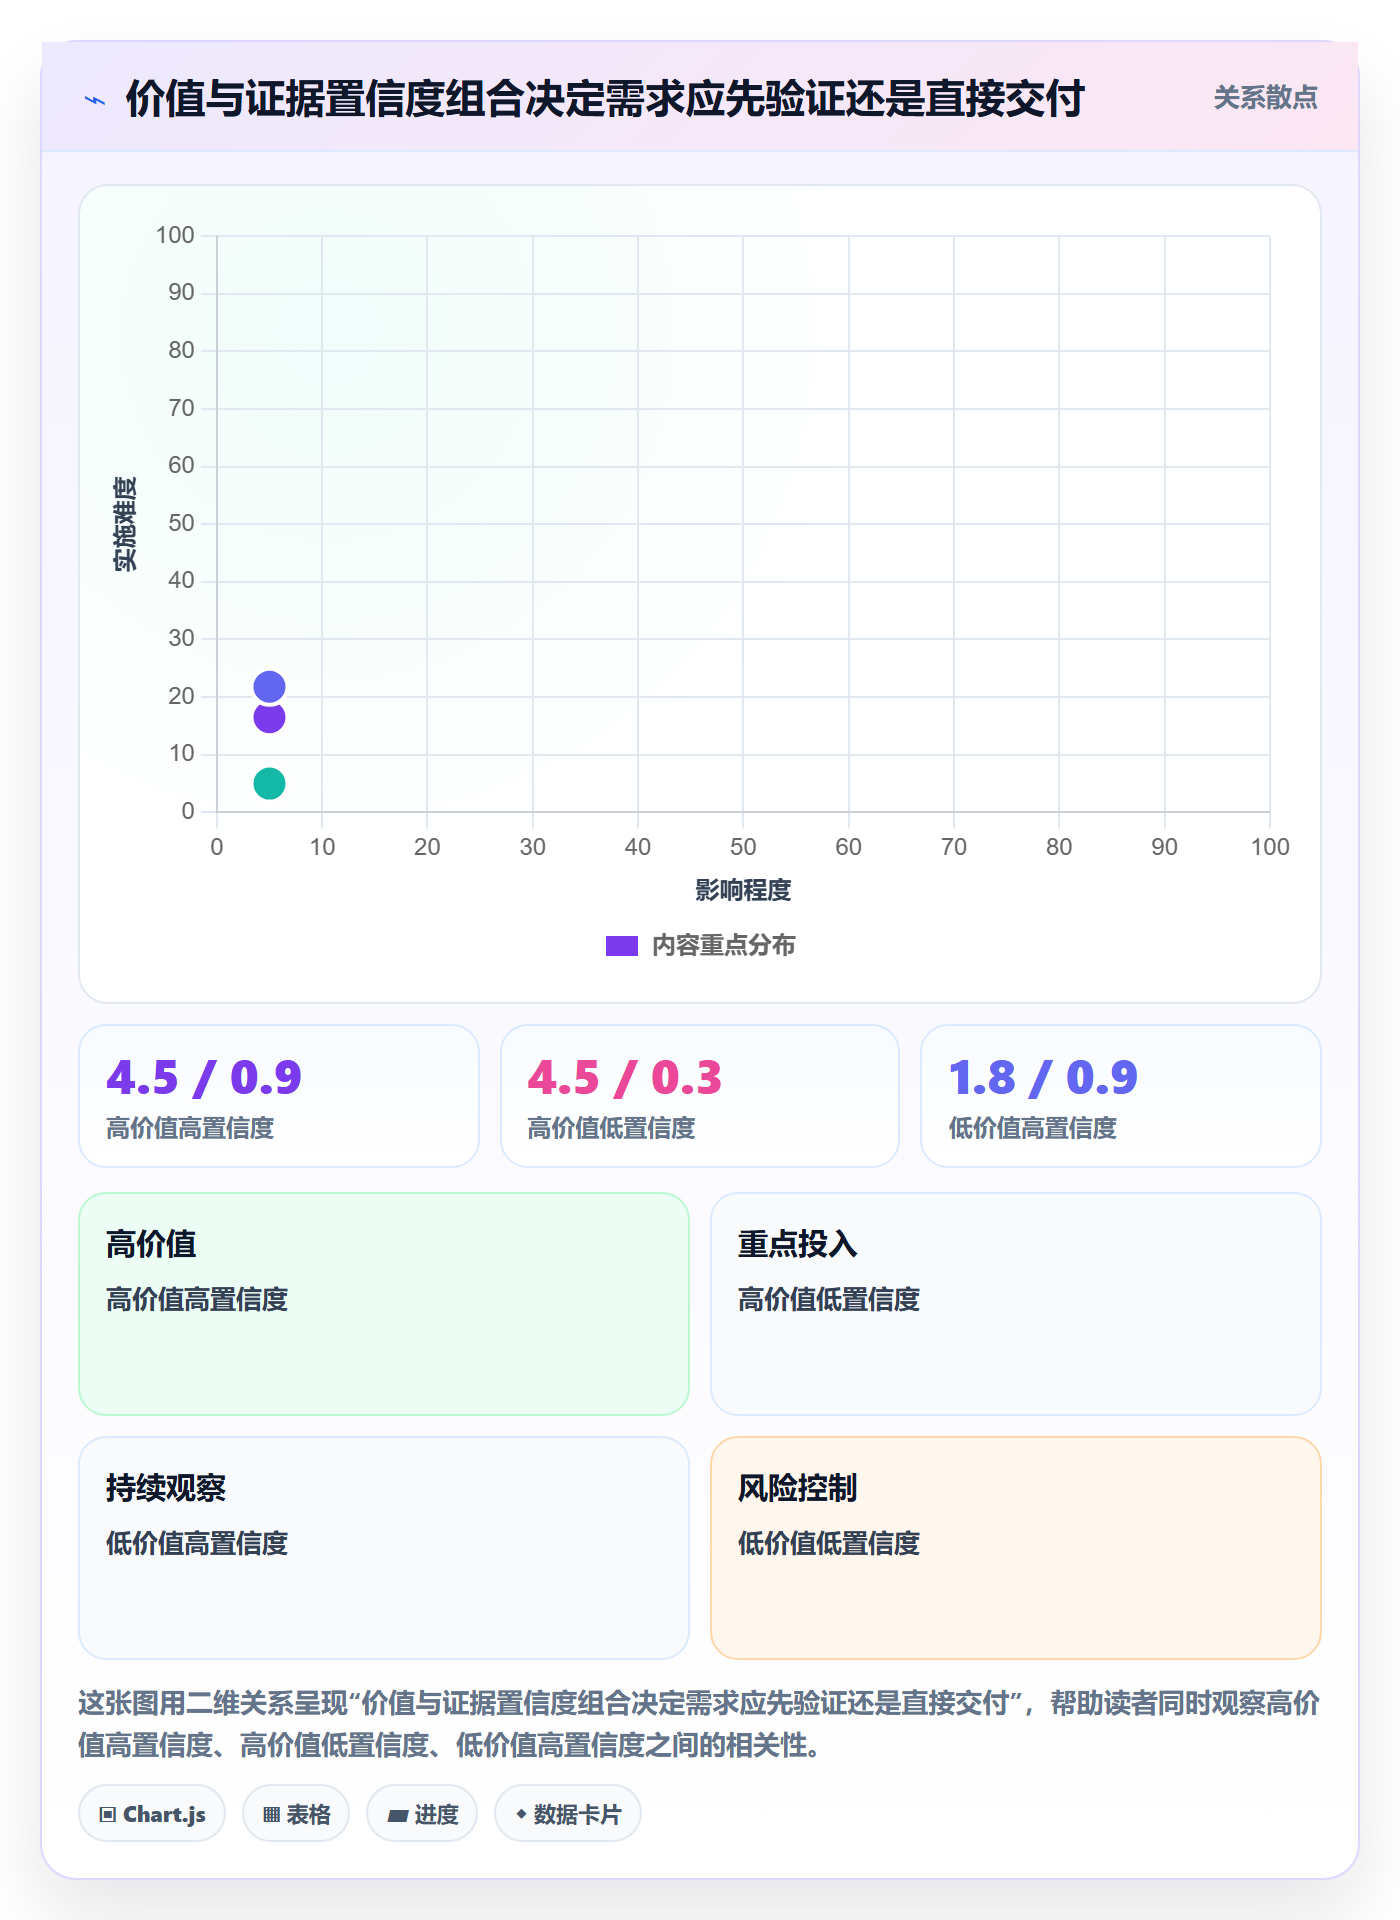Screen dimensions: 1400x1920
Task: Click the description paragraph starting 这张图用二维关系呈现
Action: [x=700, y=1724]
